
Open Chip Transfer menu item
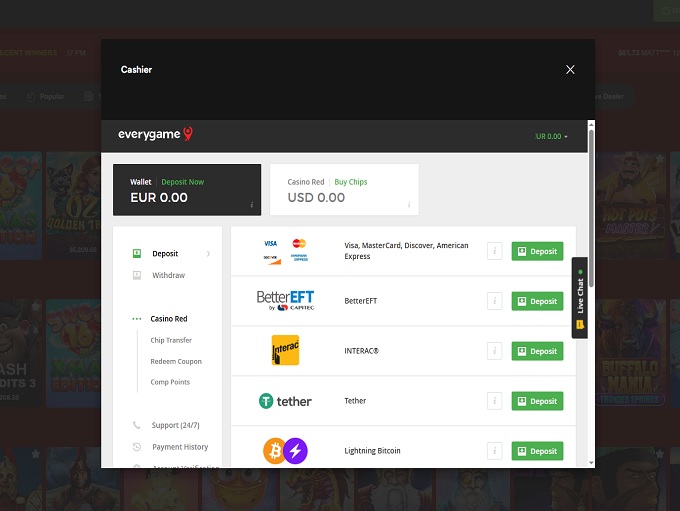coord(171,340)
